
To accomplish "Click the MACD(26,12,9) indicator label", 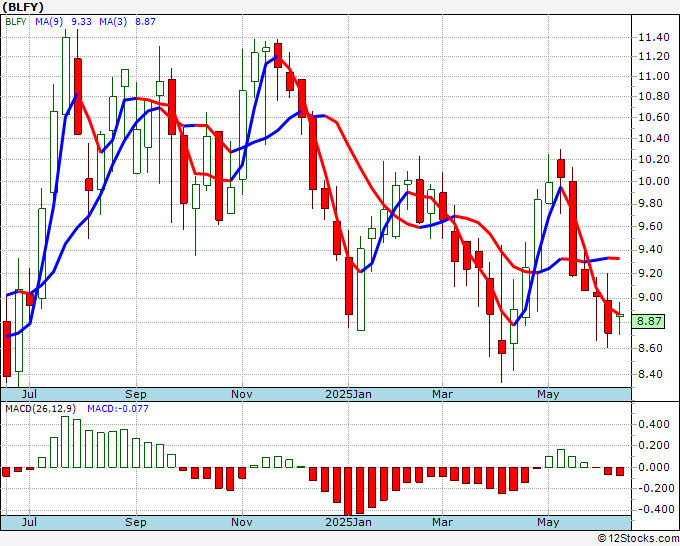I will pyautogui.click(x=42, y=409).
